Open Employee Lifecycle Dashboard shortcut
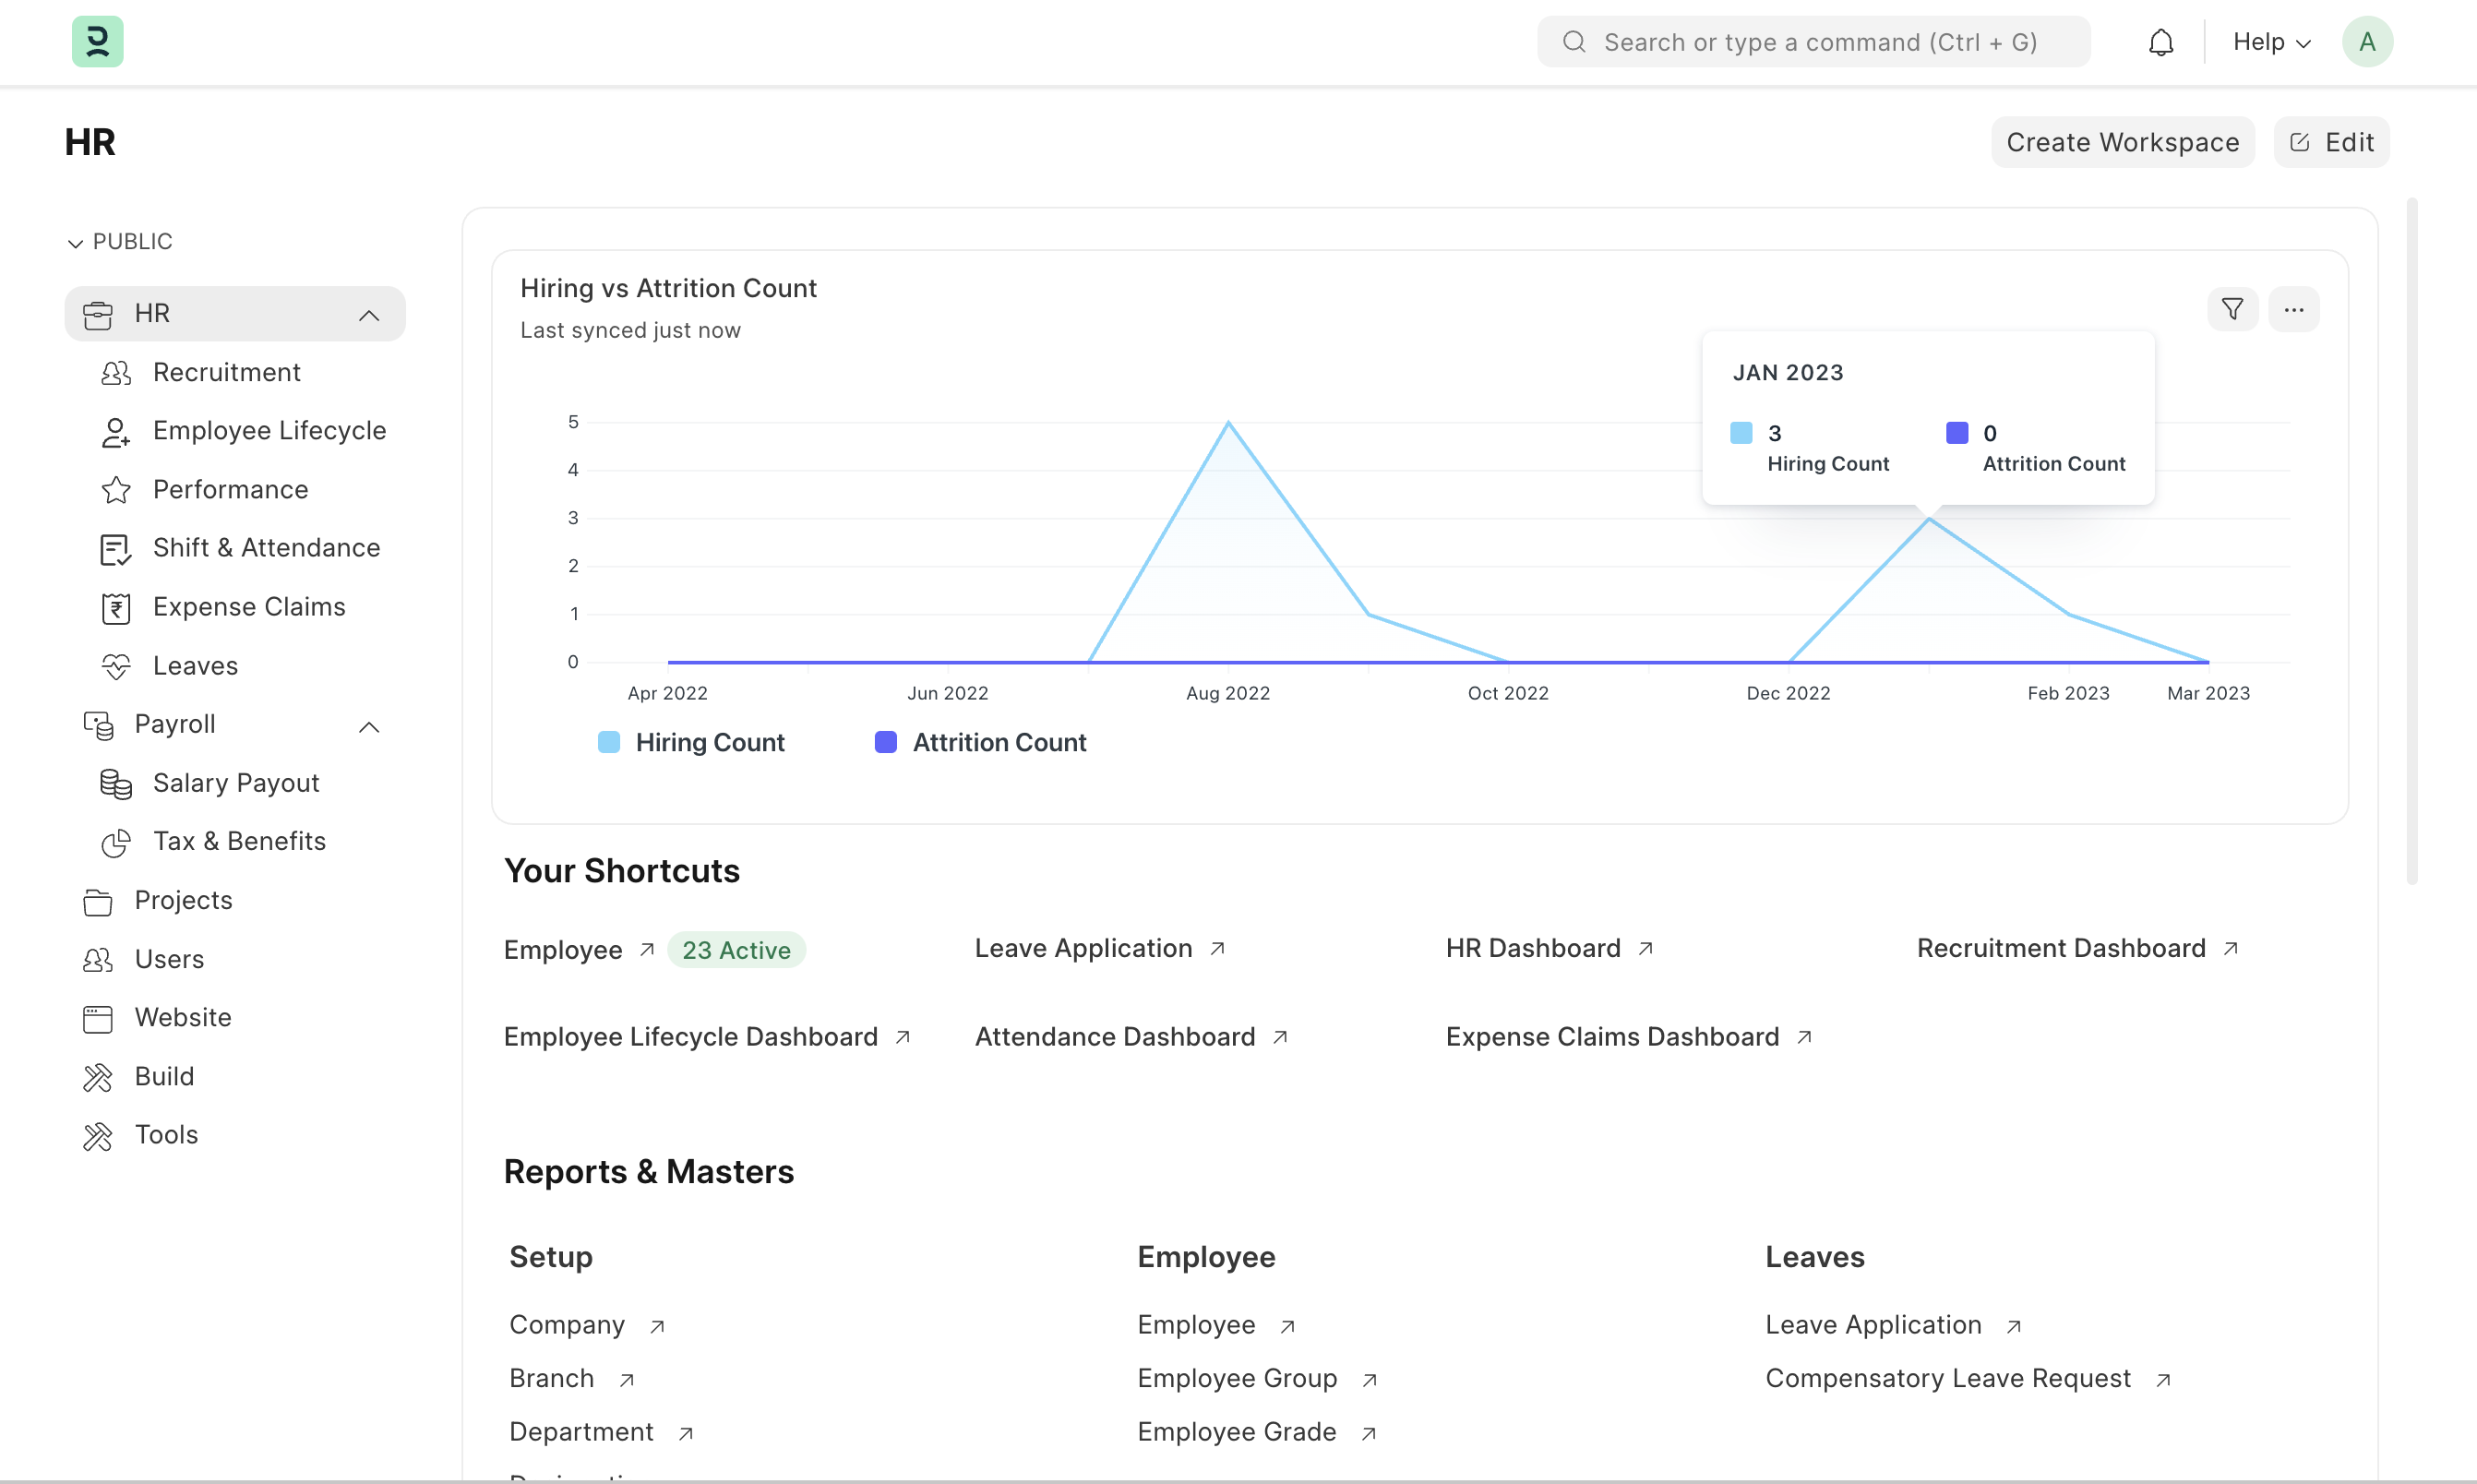 [690, 1037]
